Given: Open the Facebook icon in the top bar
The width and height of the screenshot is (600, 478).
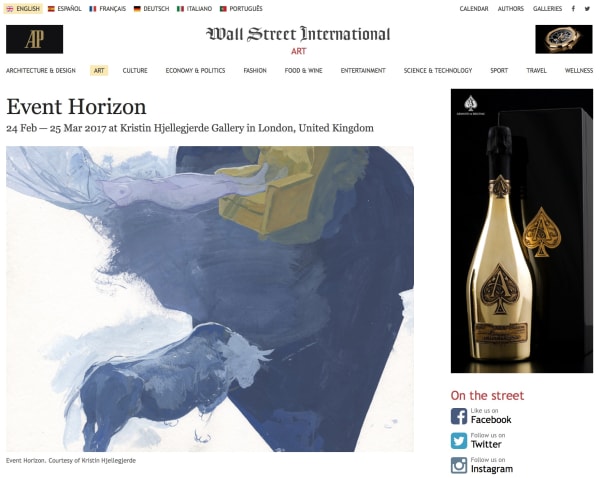Looking at the screenshot, I should click(x=573, y=8).
